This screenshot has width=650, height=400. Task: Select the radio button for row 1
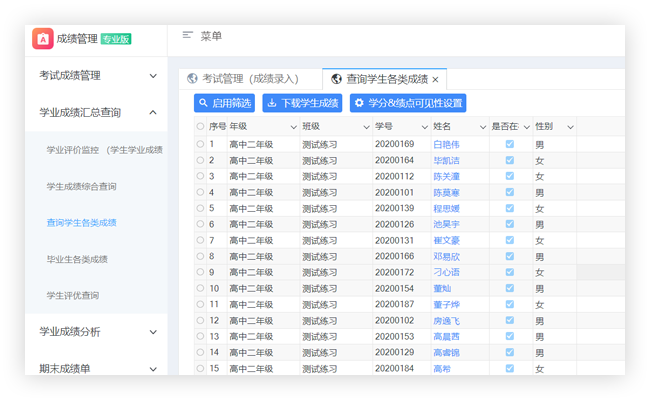pyautogui.click(x=200, y=144)
